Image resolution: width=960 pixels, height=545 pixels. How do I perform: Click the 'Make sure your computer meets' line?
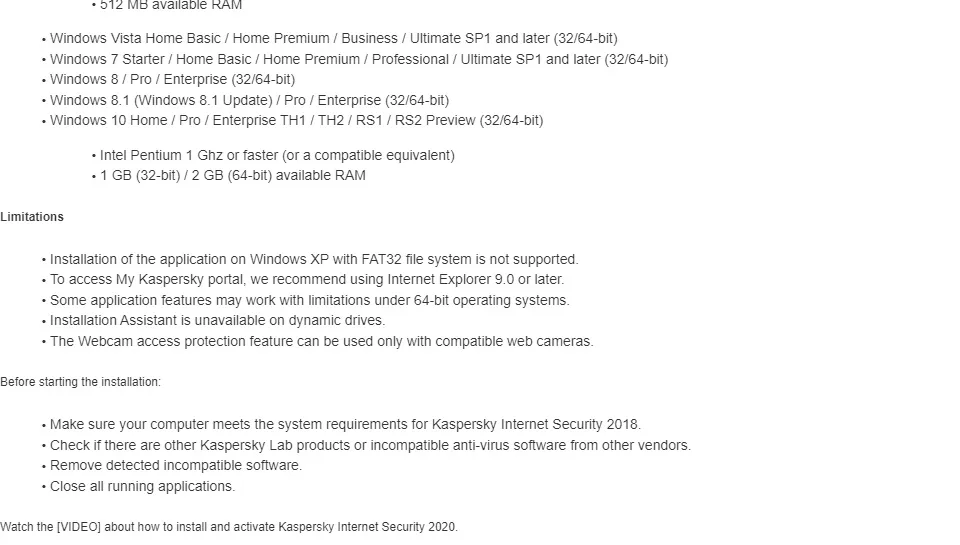click(345, 425)
